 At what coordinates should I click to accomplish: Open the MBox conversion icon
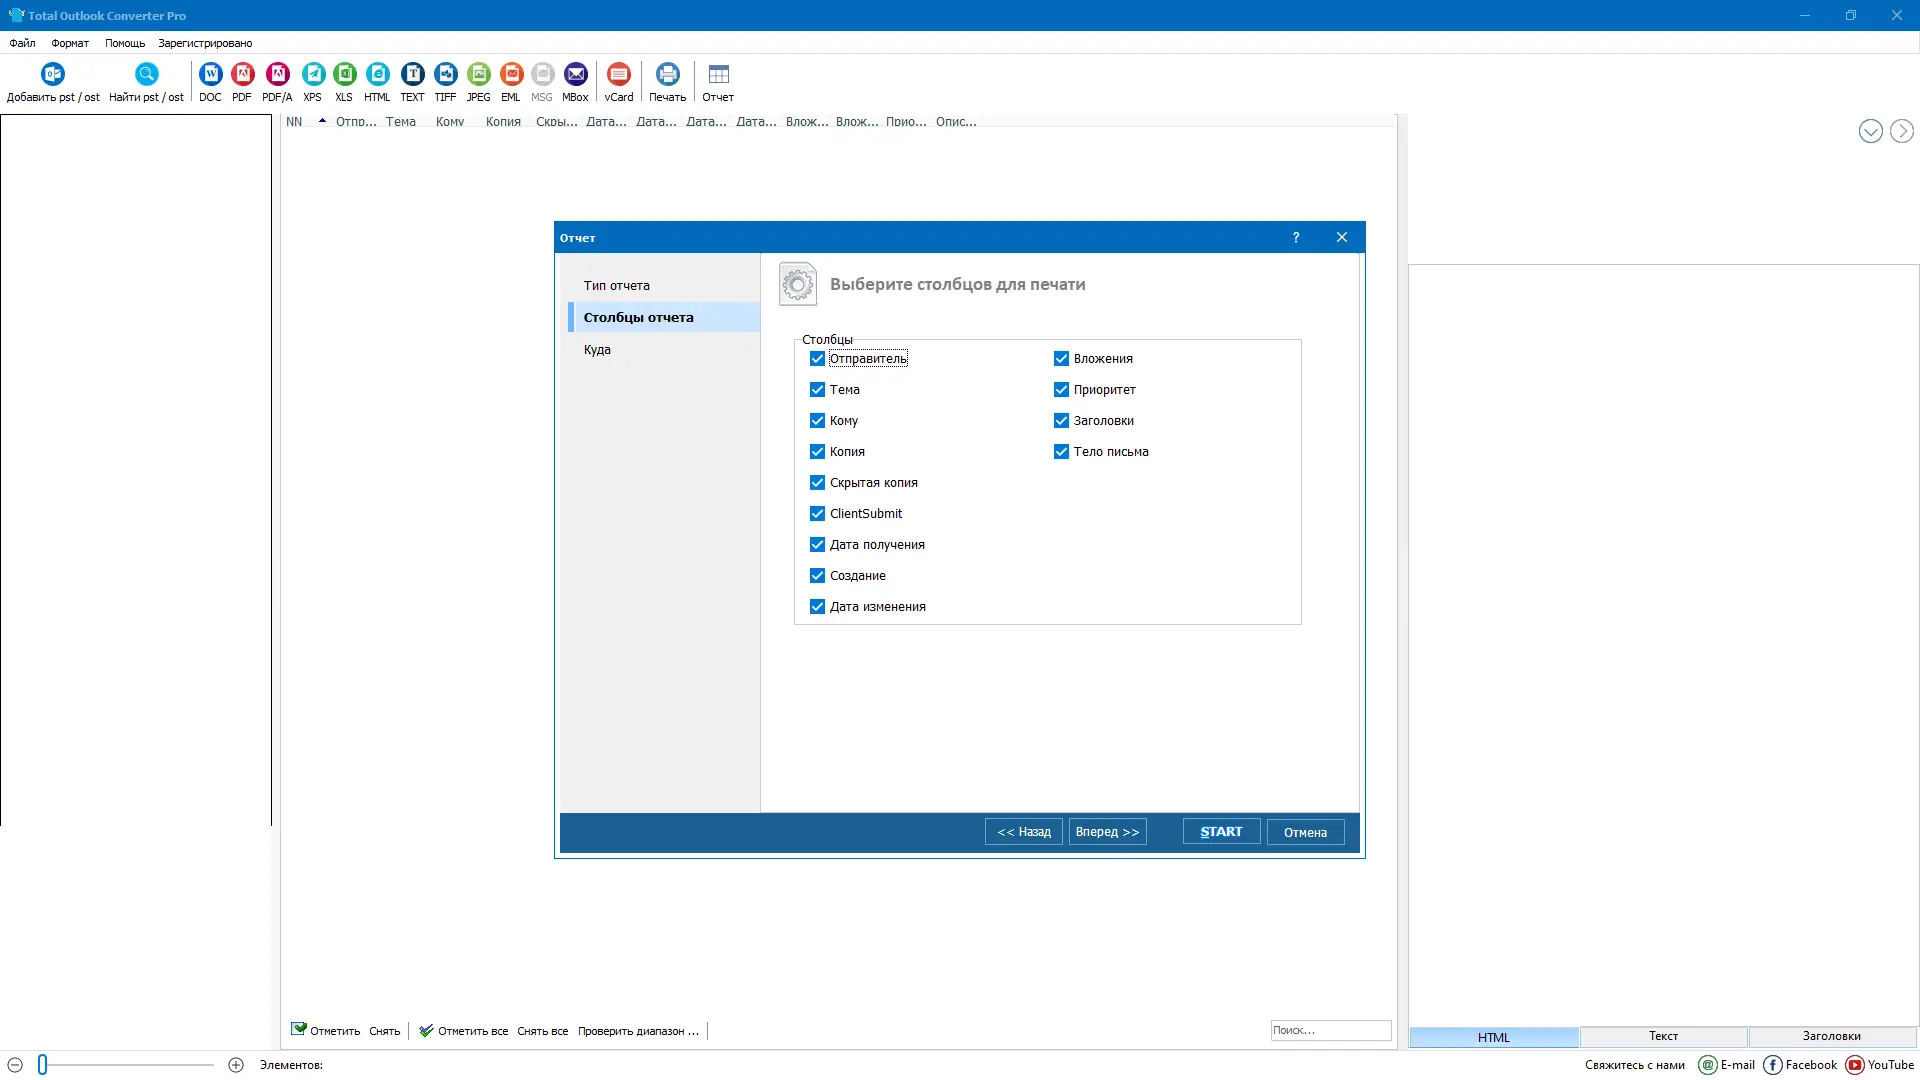(x=575, y=74)
